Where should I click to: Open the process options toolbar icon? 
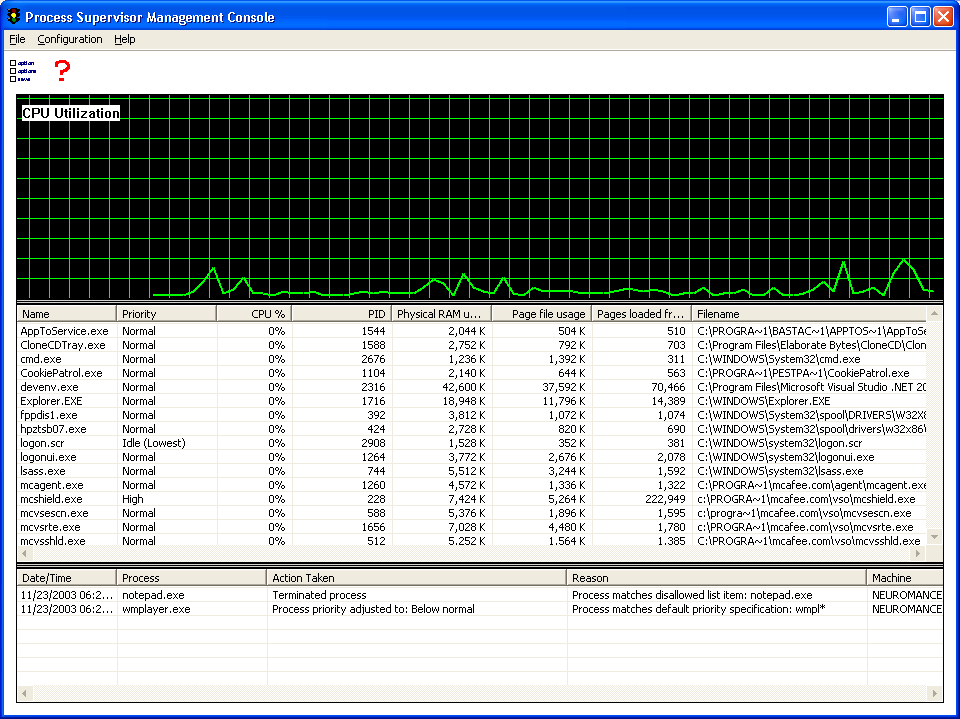21,72
